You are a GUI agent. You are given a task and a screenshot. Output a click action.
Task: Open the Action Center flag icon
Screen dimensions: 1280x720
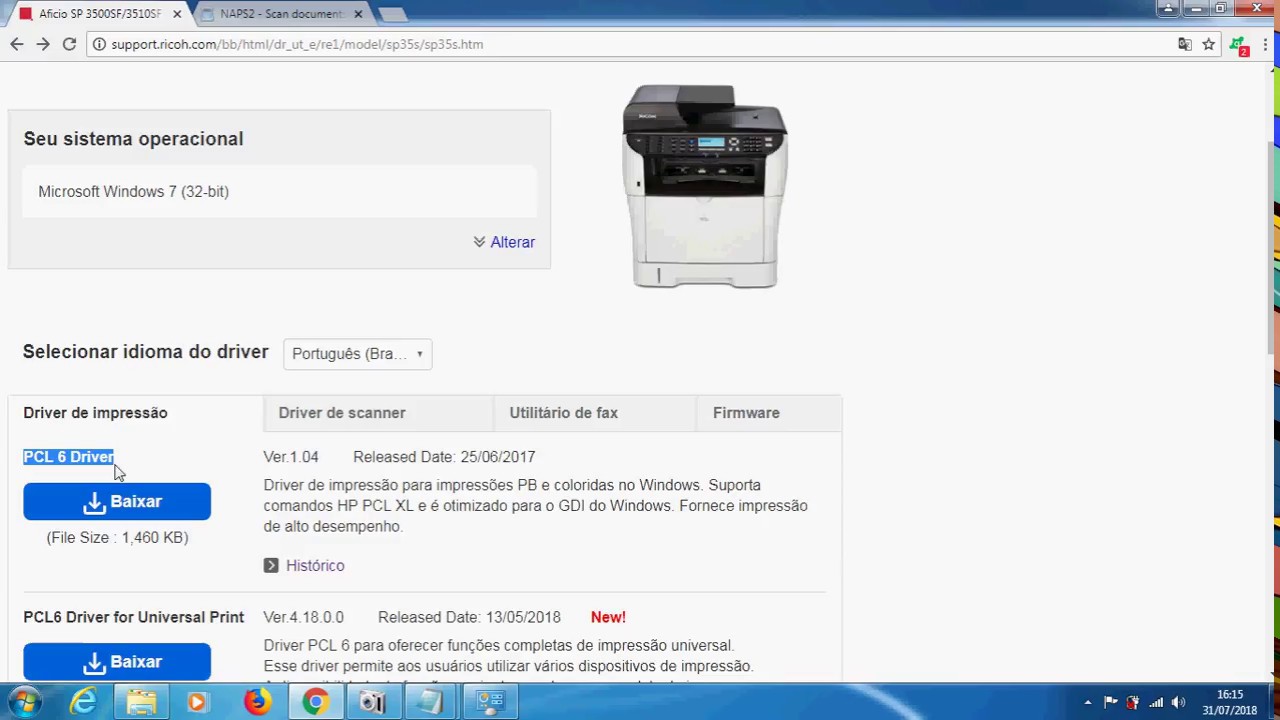point(1110,702)
